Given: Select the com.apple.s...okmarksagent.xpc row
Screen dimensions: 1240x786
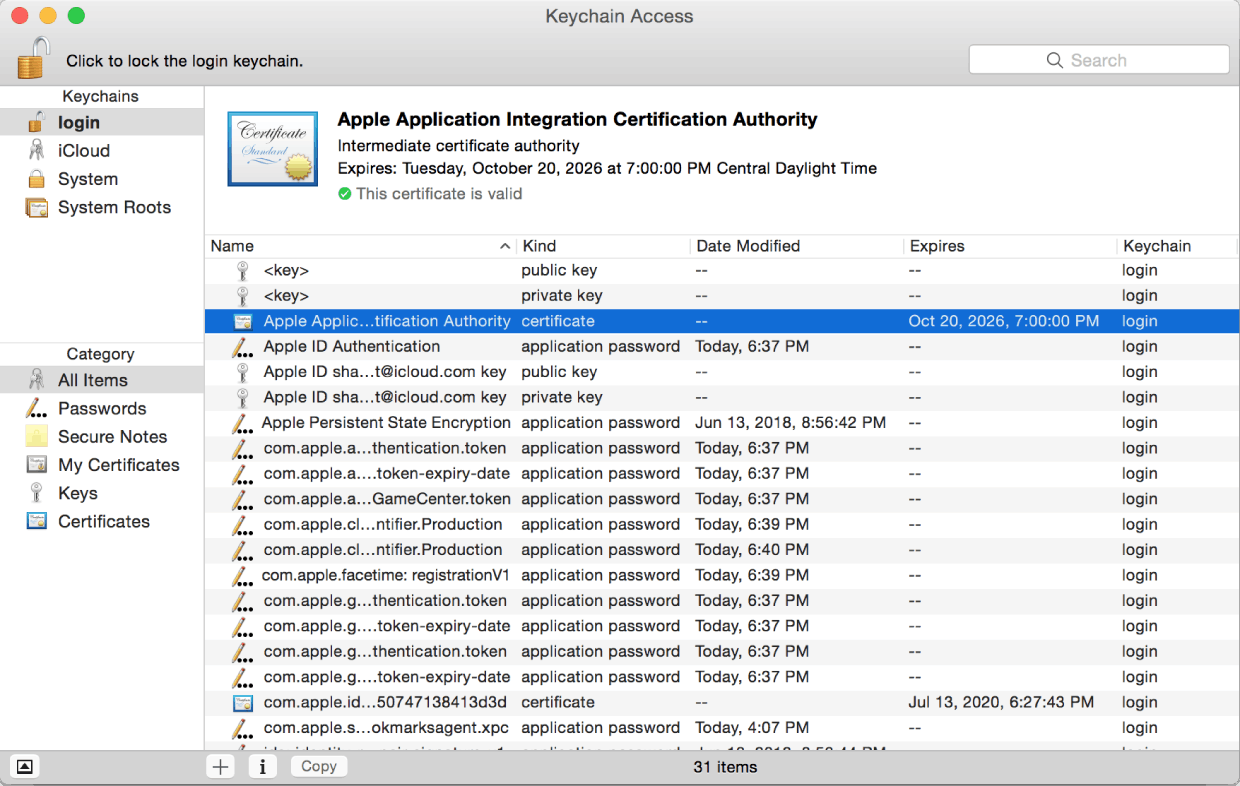Looking at the screenshot, I should point(722,728).
